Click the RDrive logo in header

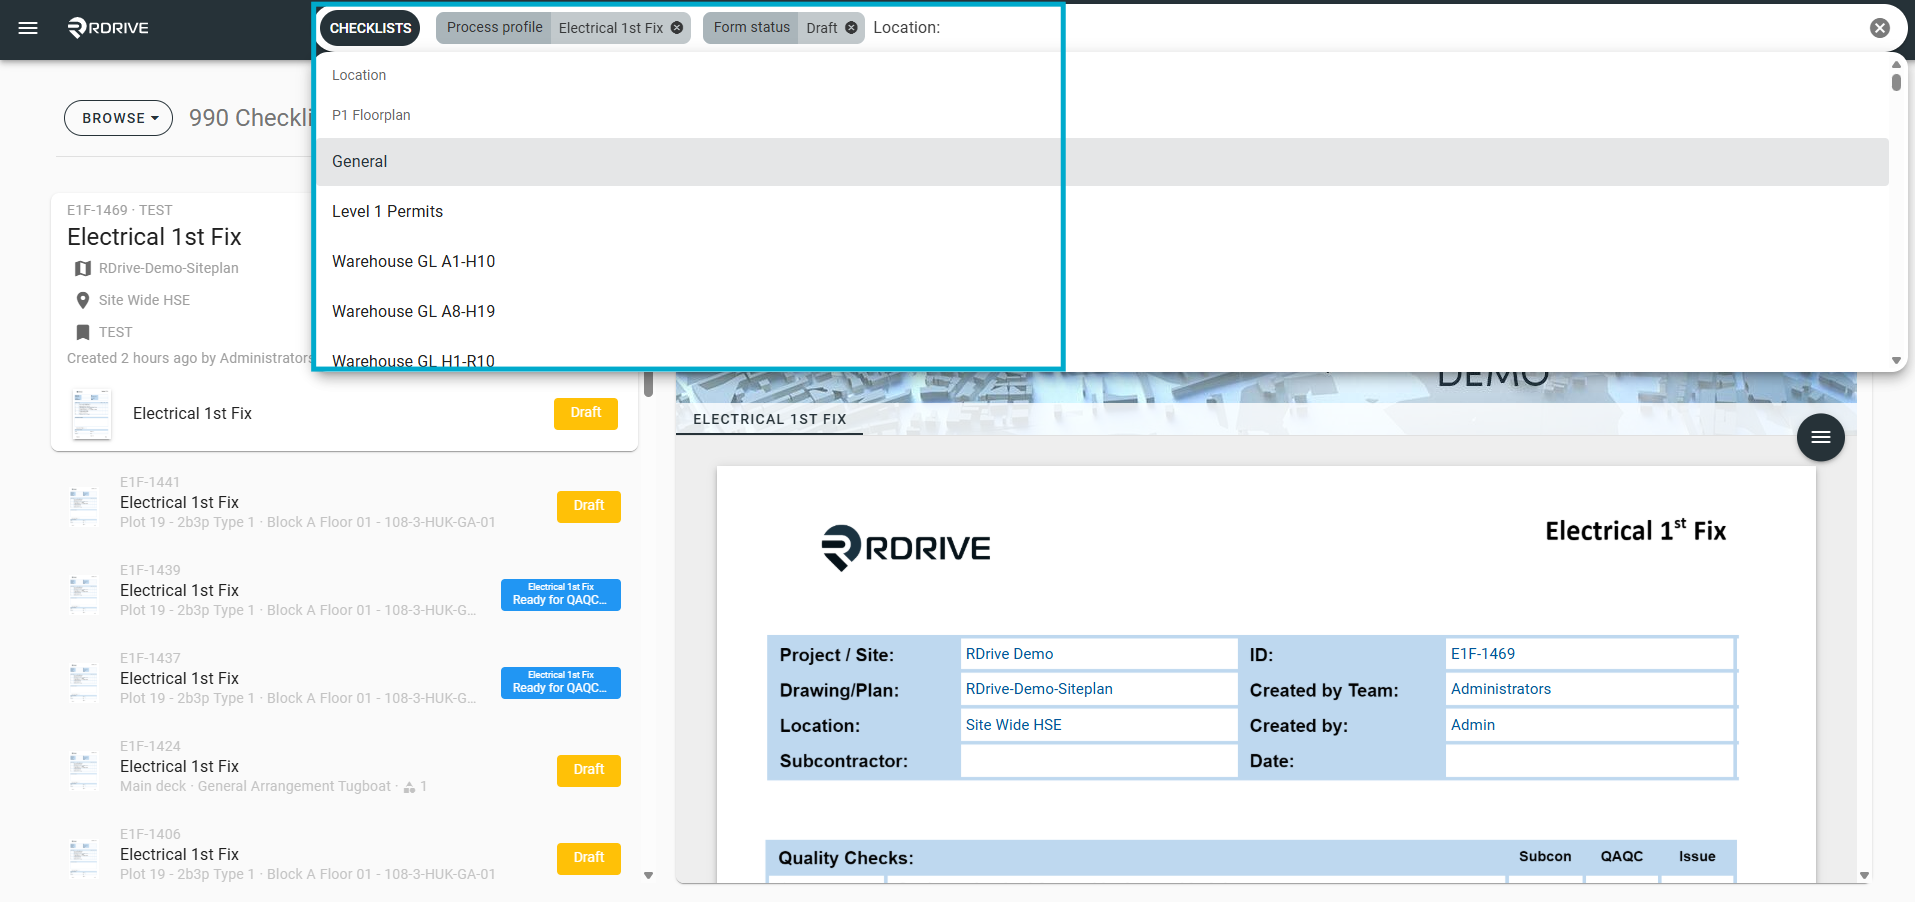click(x=108, y=28)
